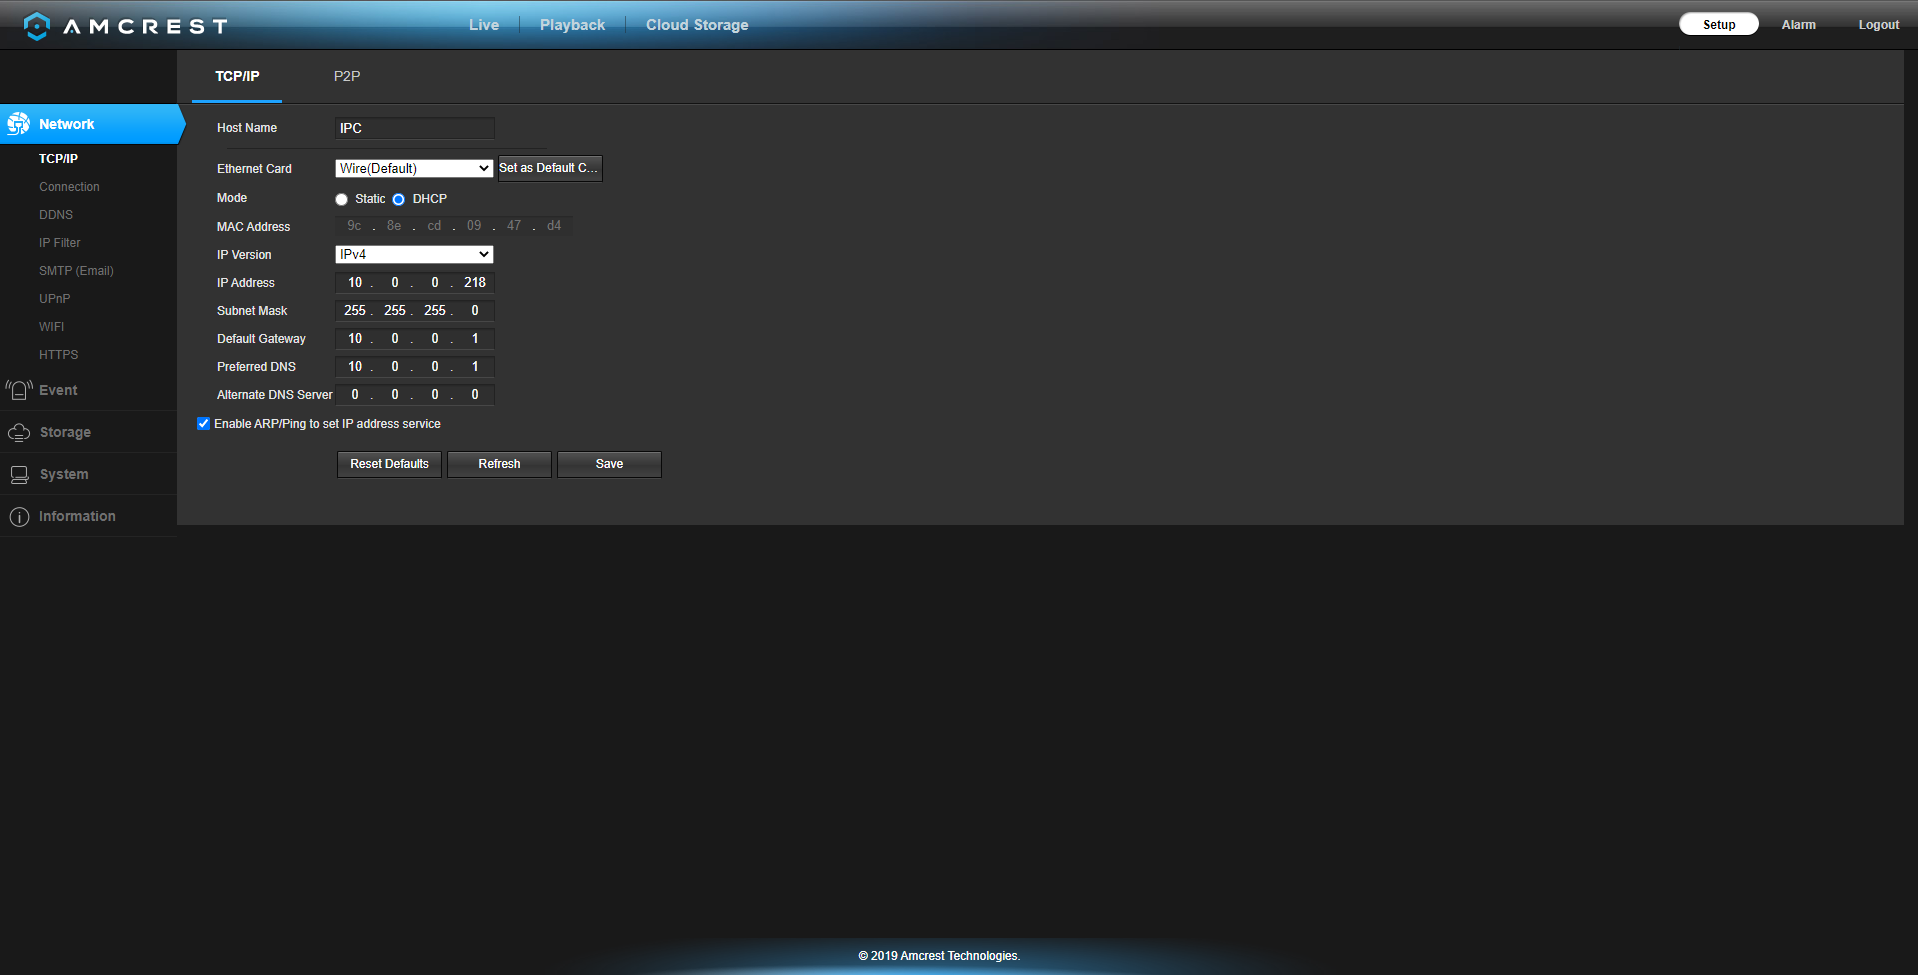Image resolution: width=1918 pixels, height=975 pixels.
Task: Click first octet of Alternate DNS Server
Action: tap(355, 395)
